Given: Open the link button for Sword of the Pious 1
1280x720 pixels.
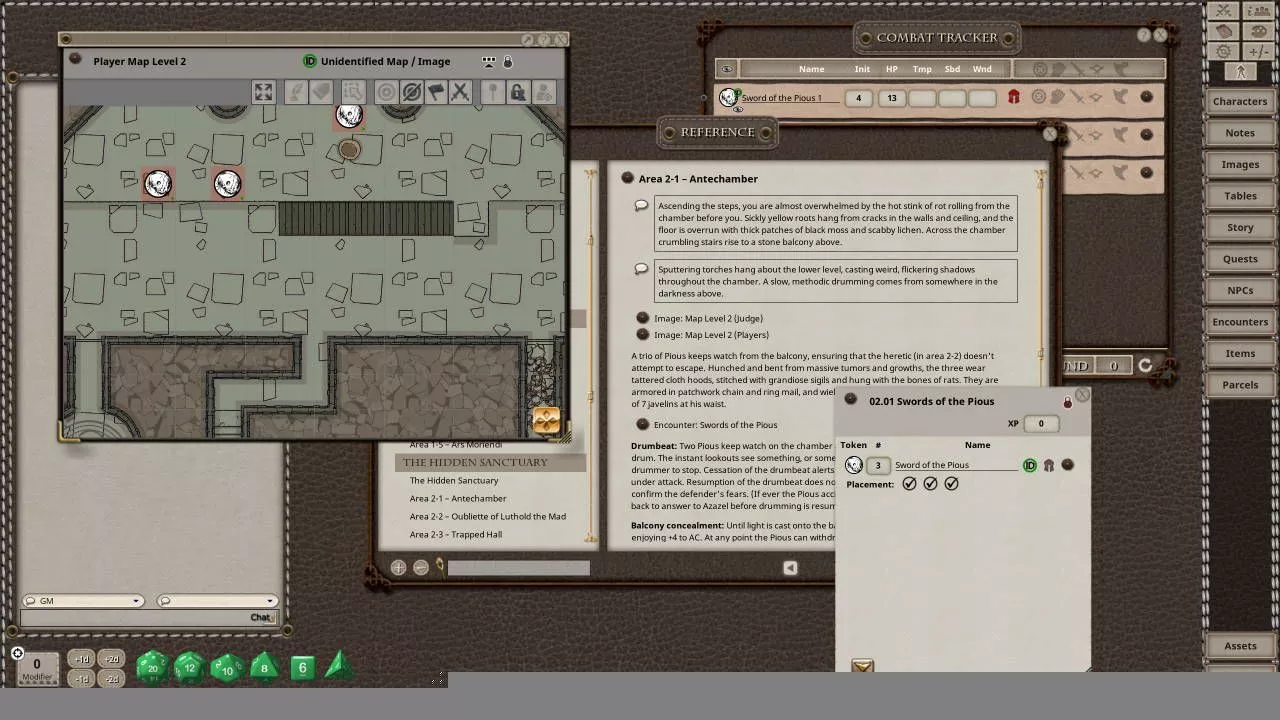Looking at the screenshot, I should coord(1147,97).
